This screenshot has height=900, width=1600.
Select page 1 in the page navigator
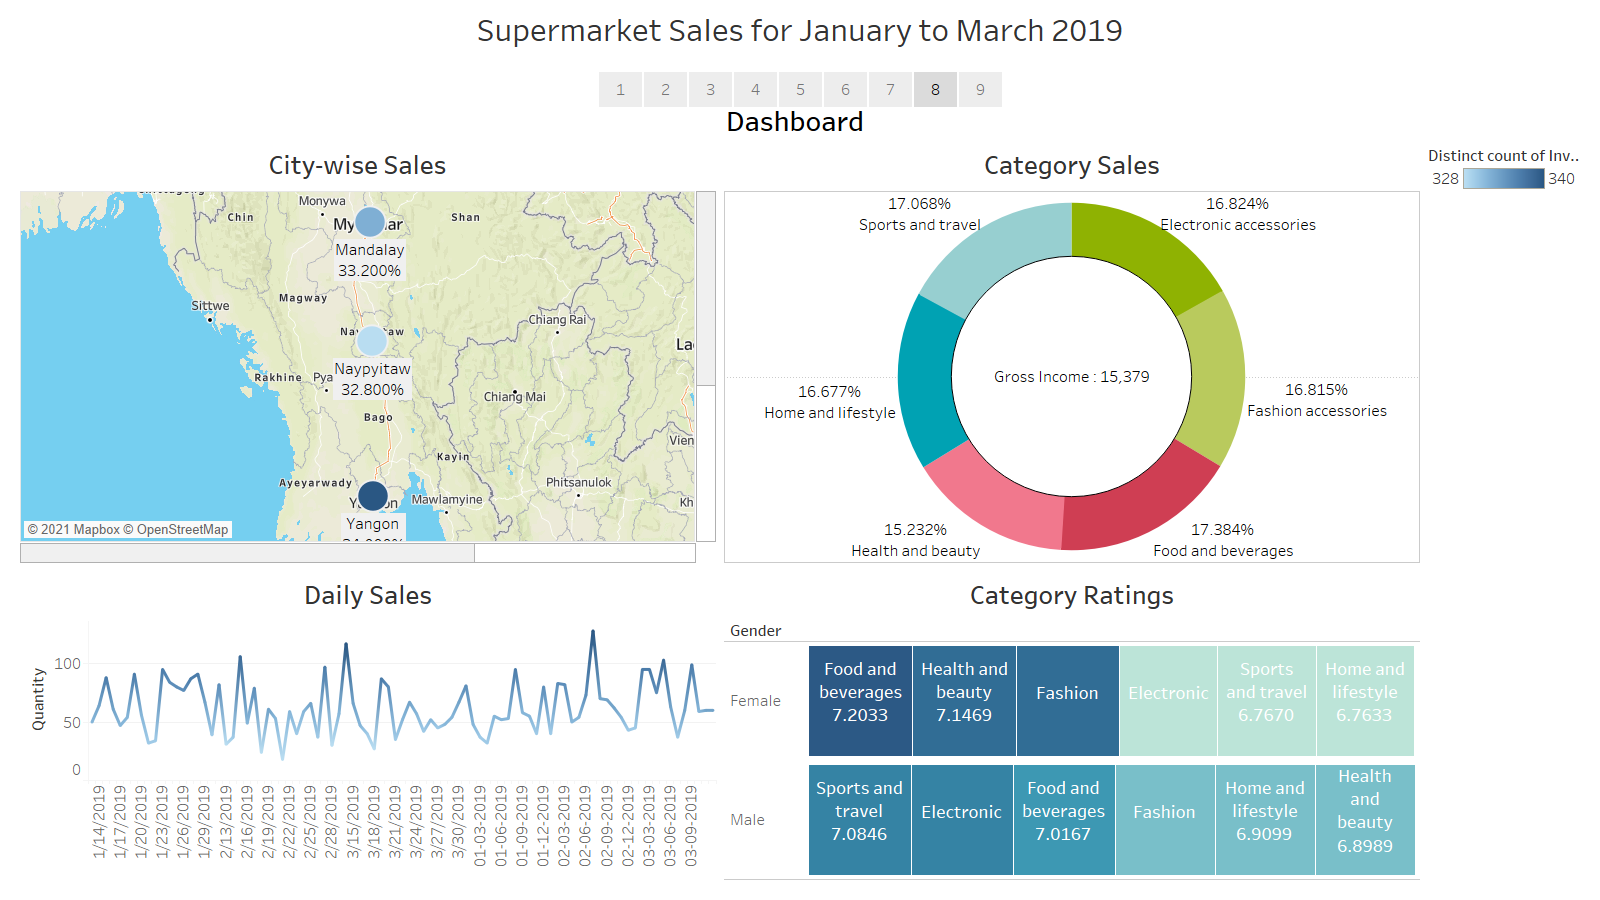tap(620, 89)
